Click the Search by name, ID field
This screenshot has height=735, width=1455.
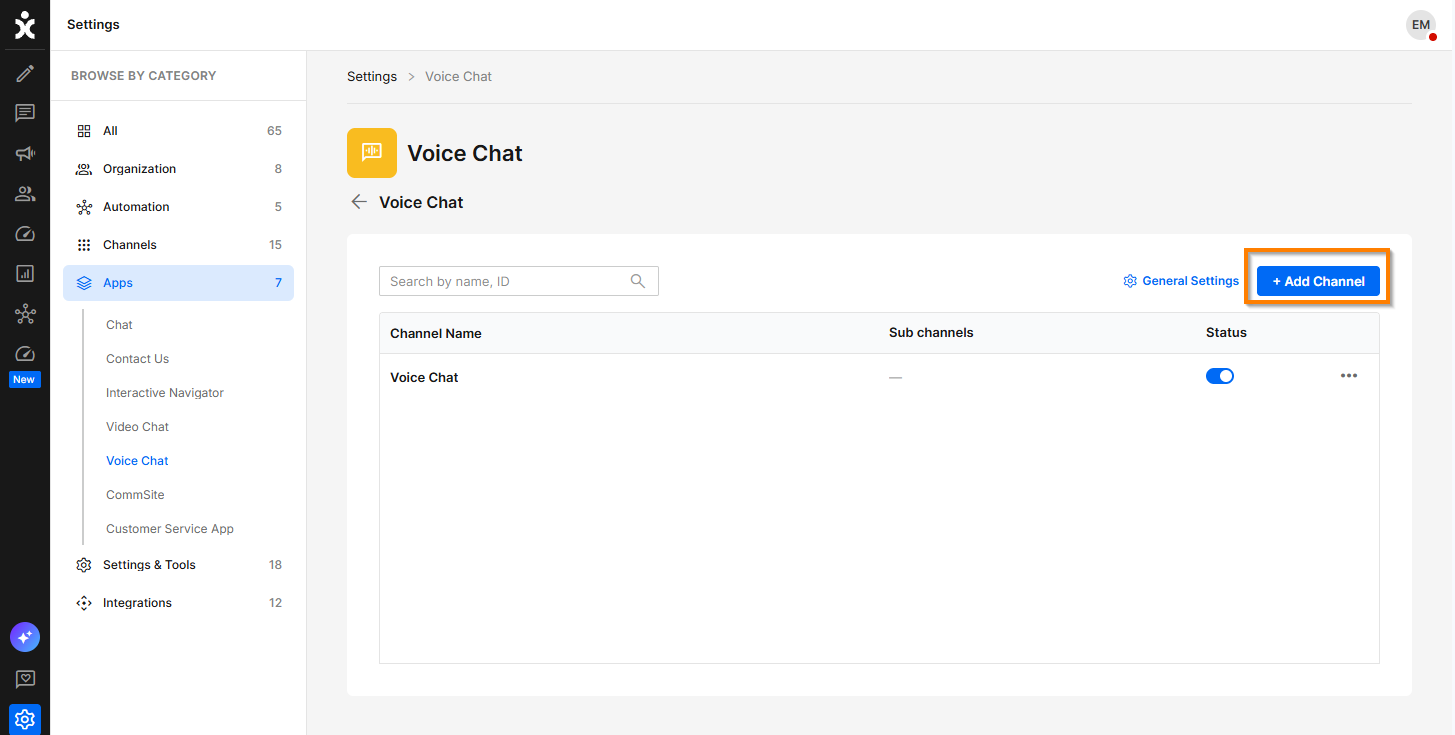point(519,281)
